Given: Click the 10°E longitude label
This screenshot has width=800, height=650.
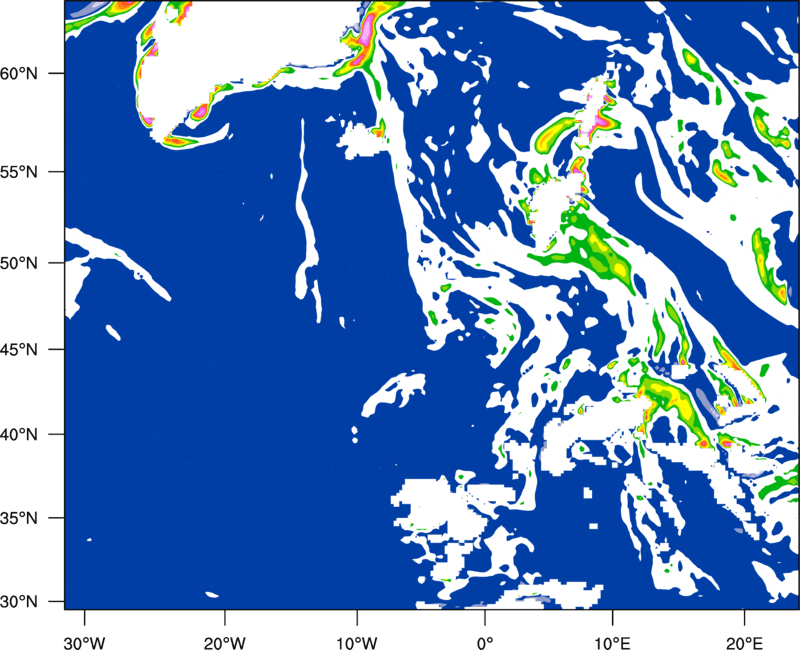Looking at the screenshot, I should [x=612, y=643].
